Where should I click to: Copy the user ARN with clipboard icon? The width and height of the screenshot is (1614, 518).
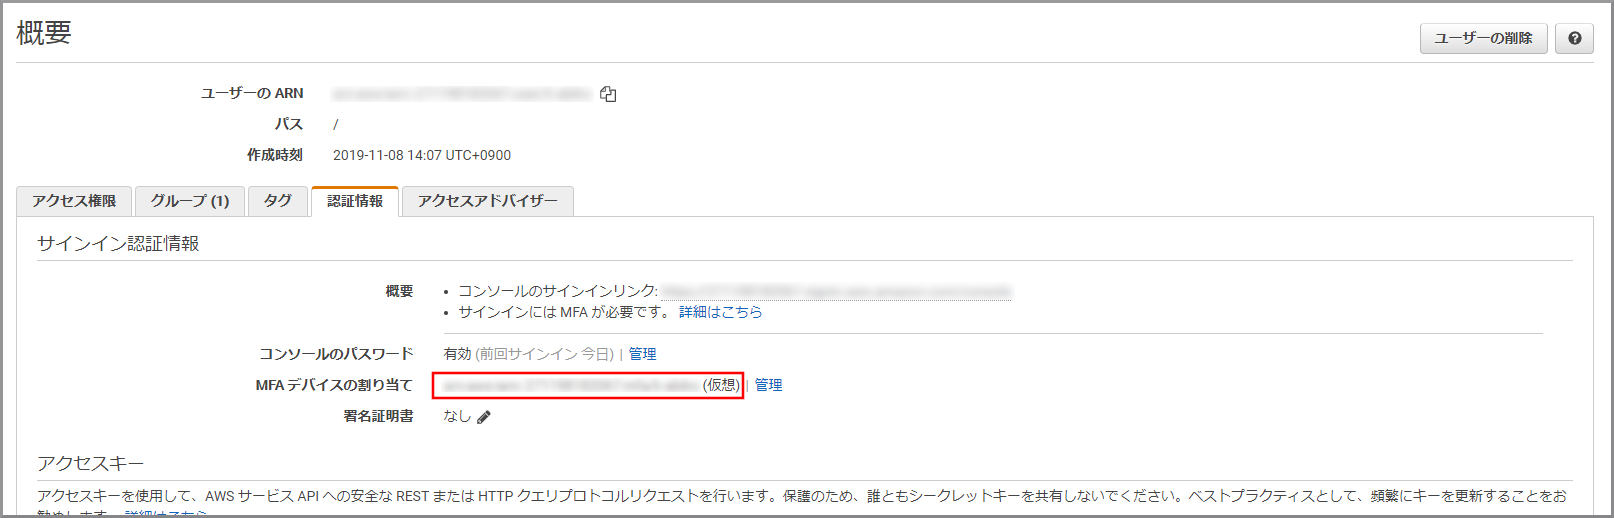[x=608, y=94]
